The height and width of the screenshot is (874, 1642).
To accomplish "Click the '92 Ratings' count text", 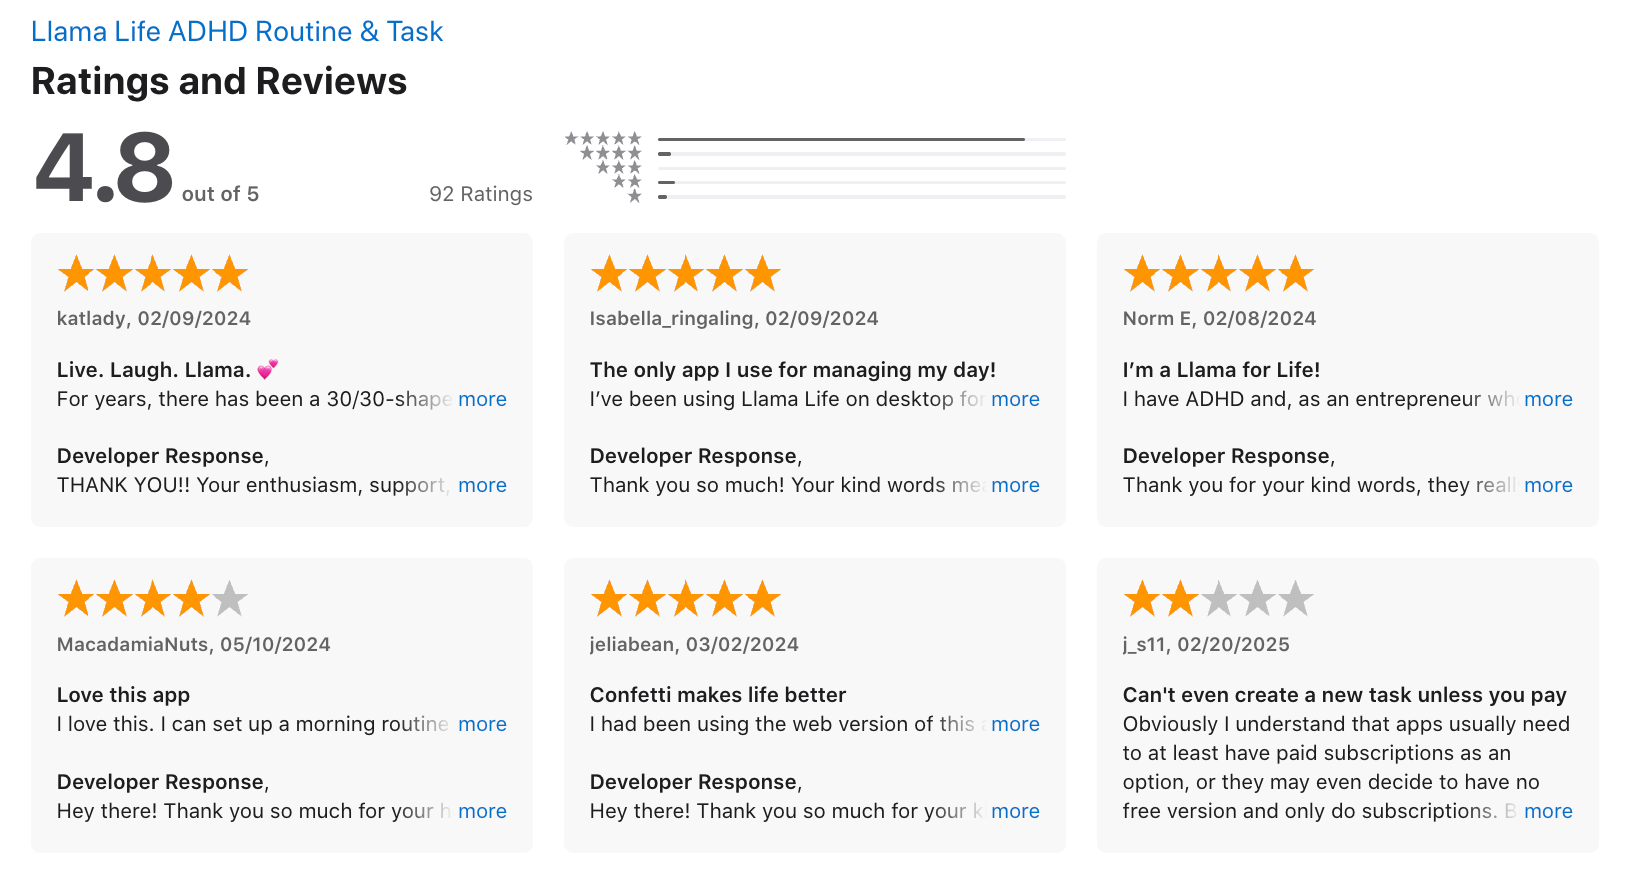I will point(481,194).
